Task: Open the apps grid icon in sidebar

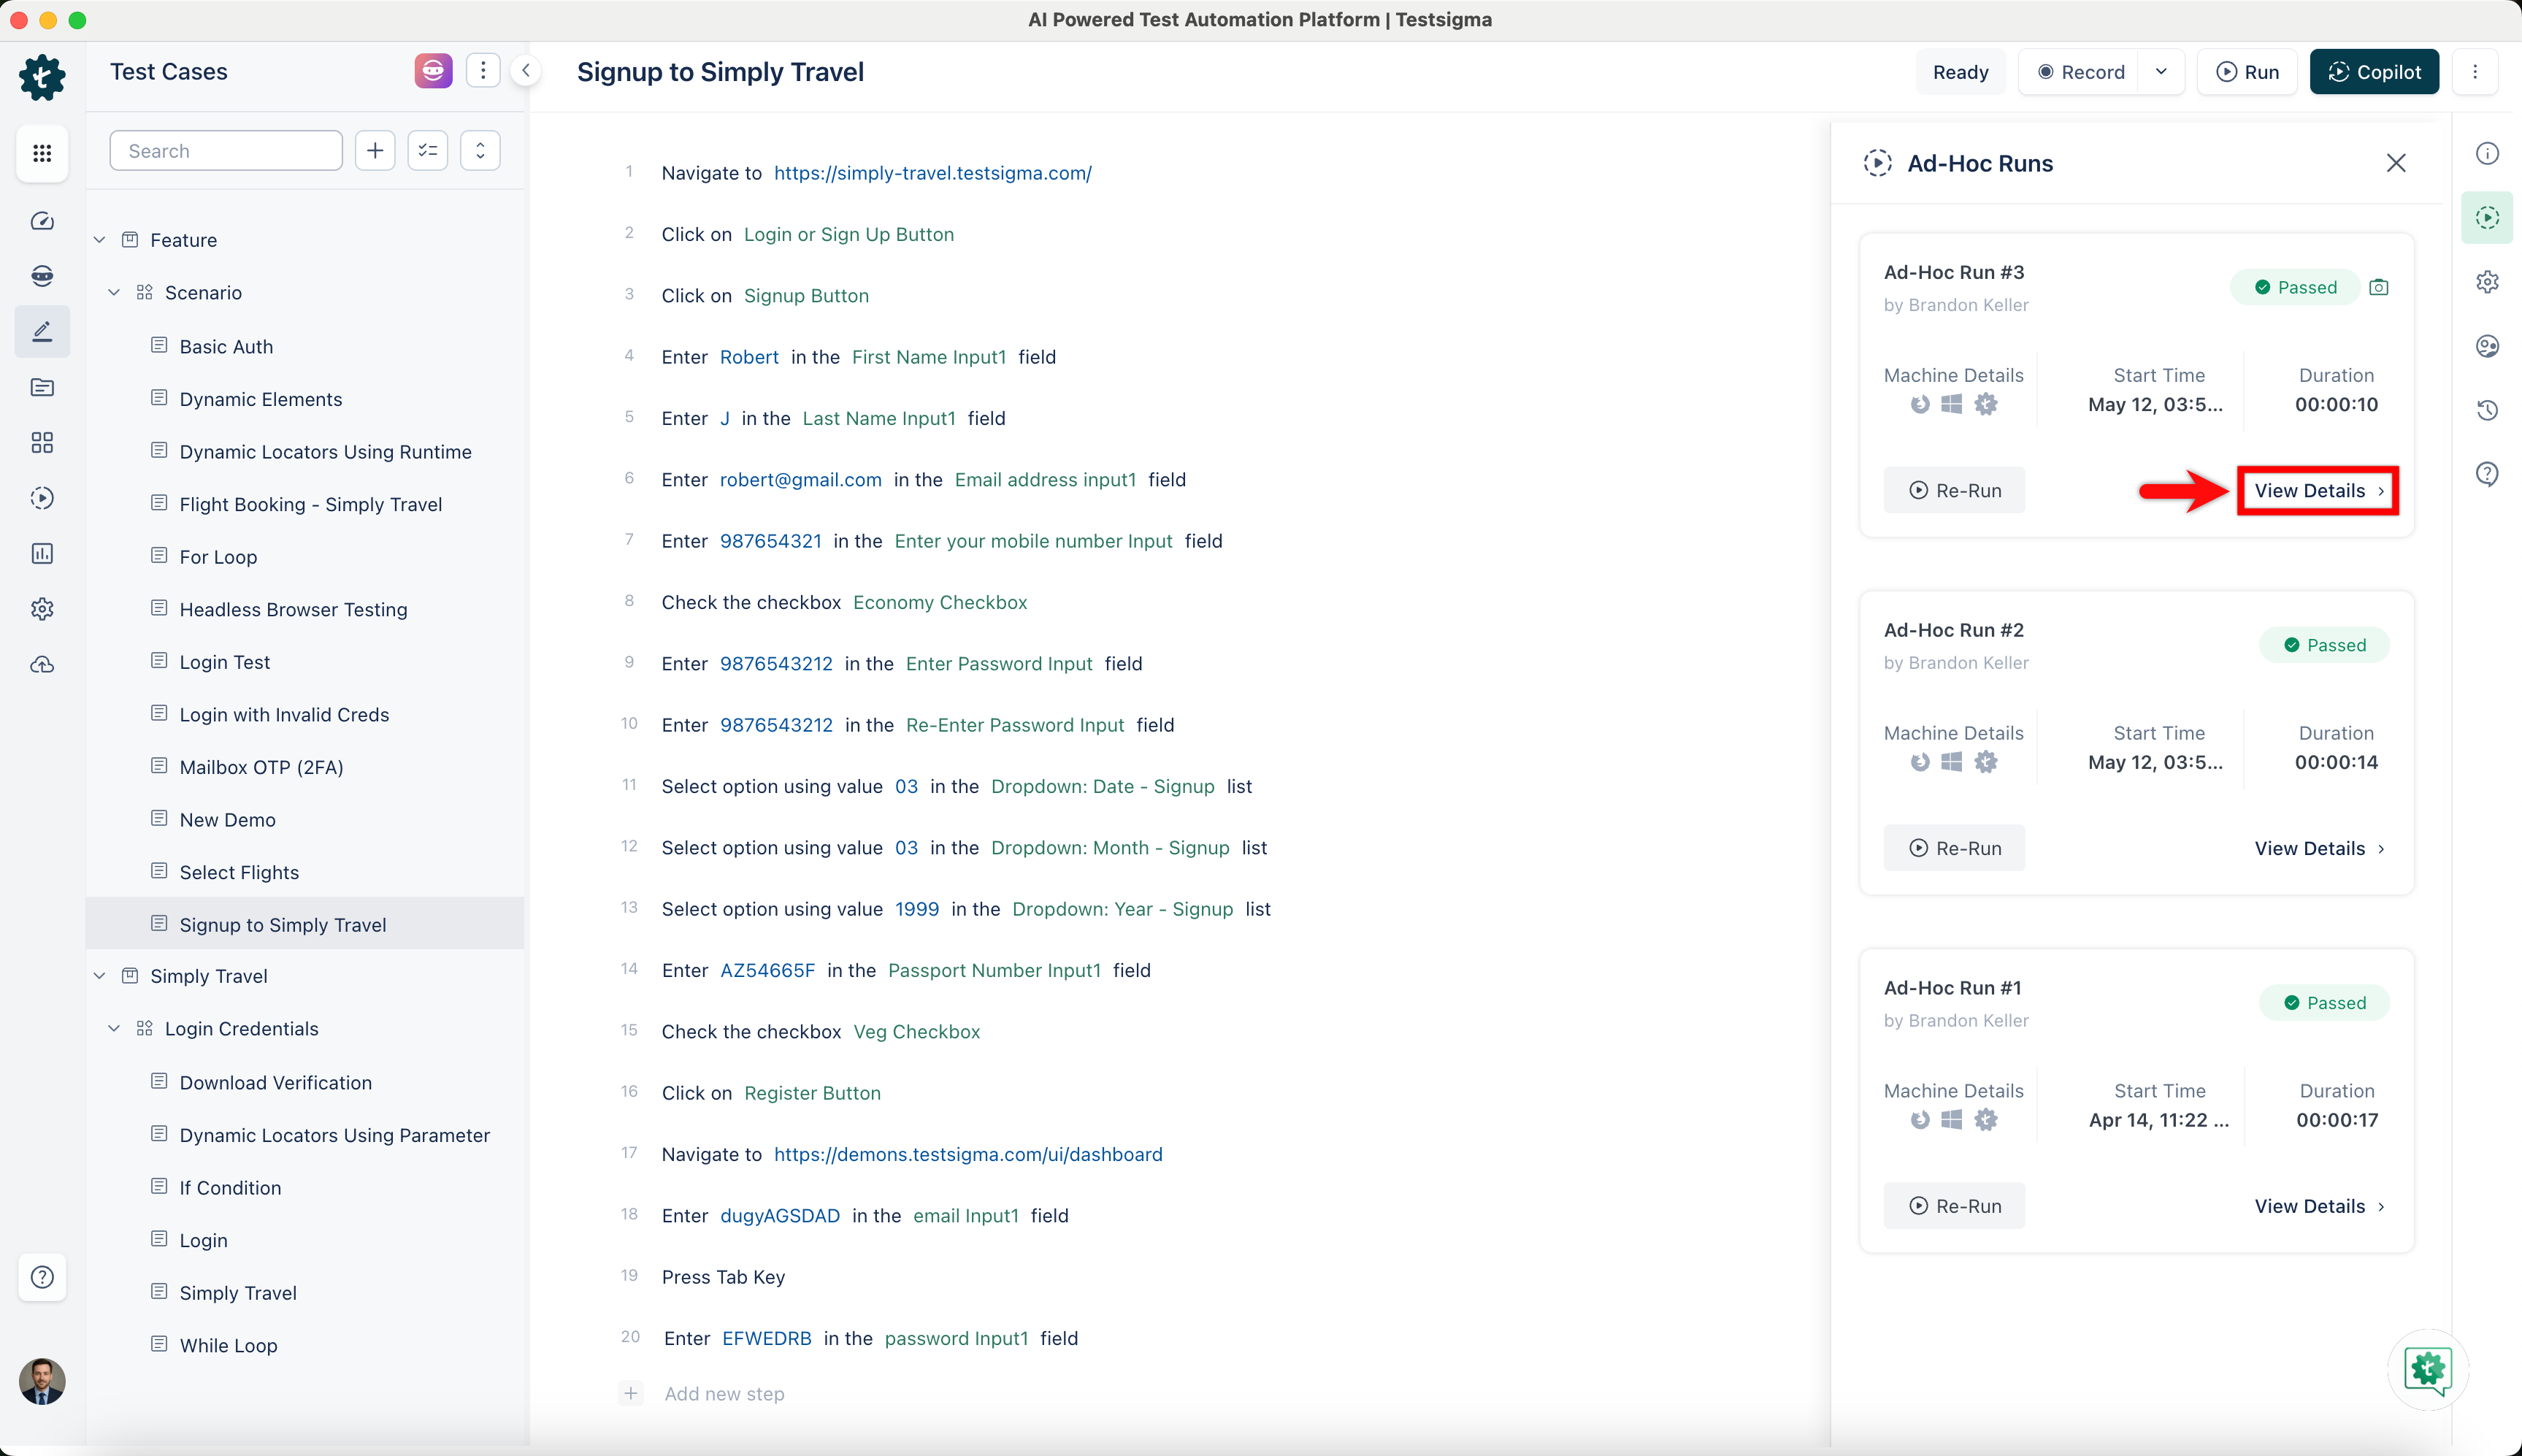Action: pyautogui.click(x=42, y=153)
